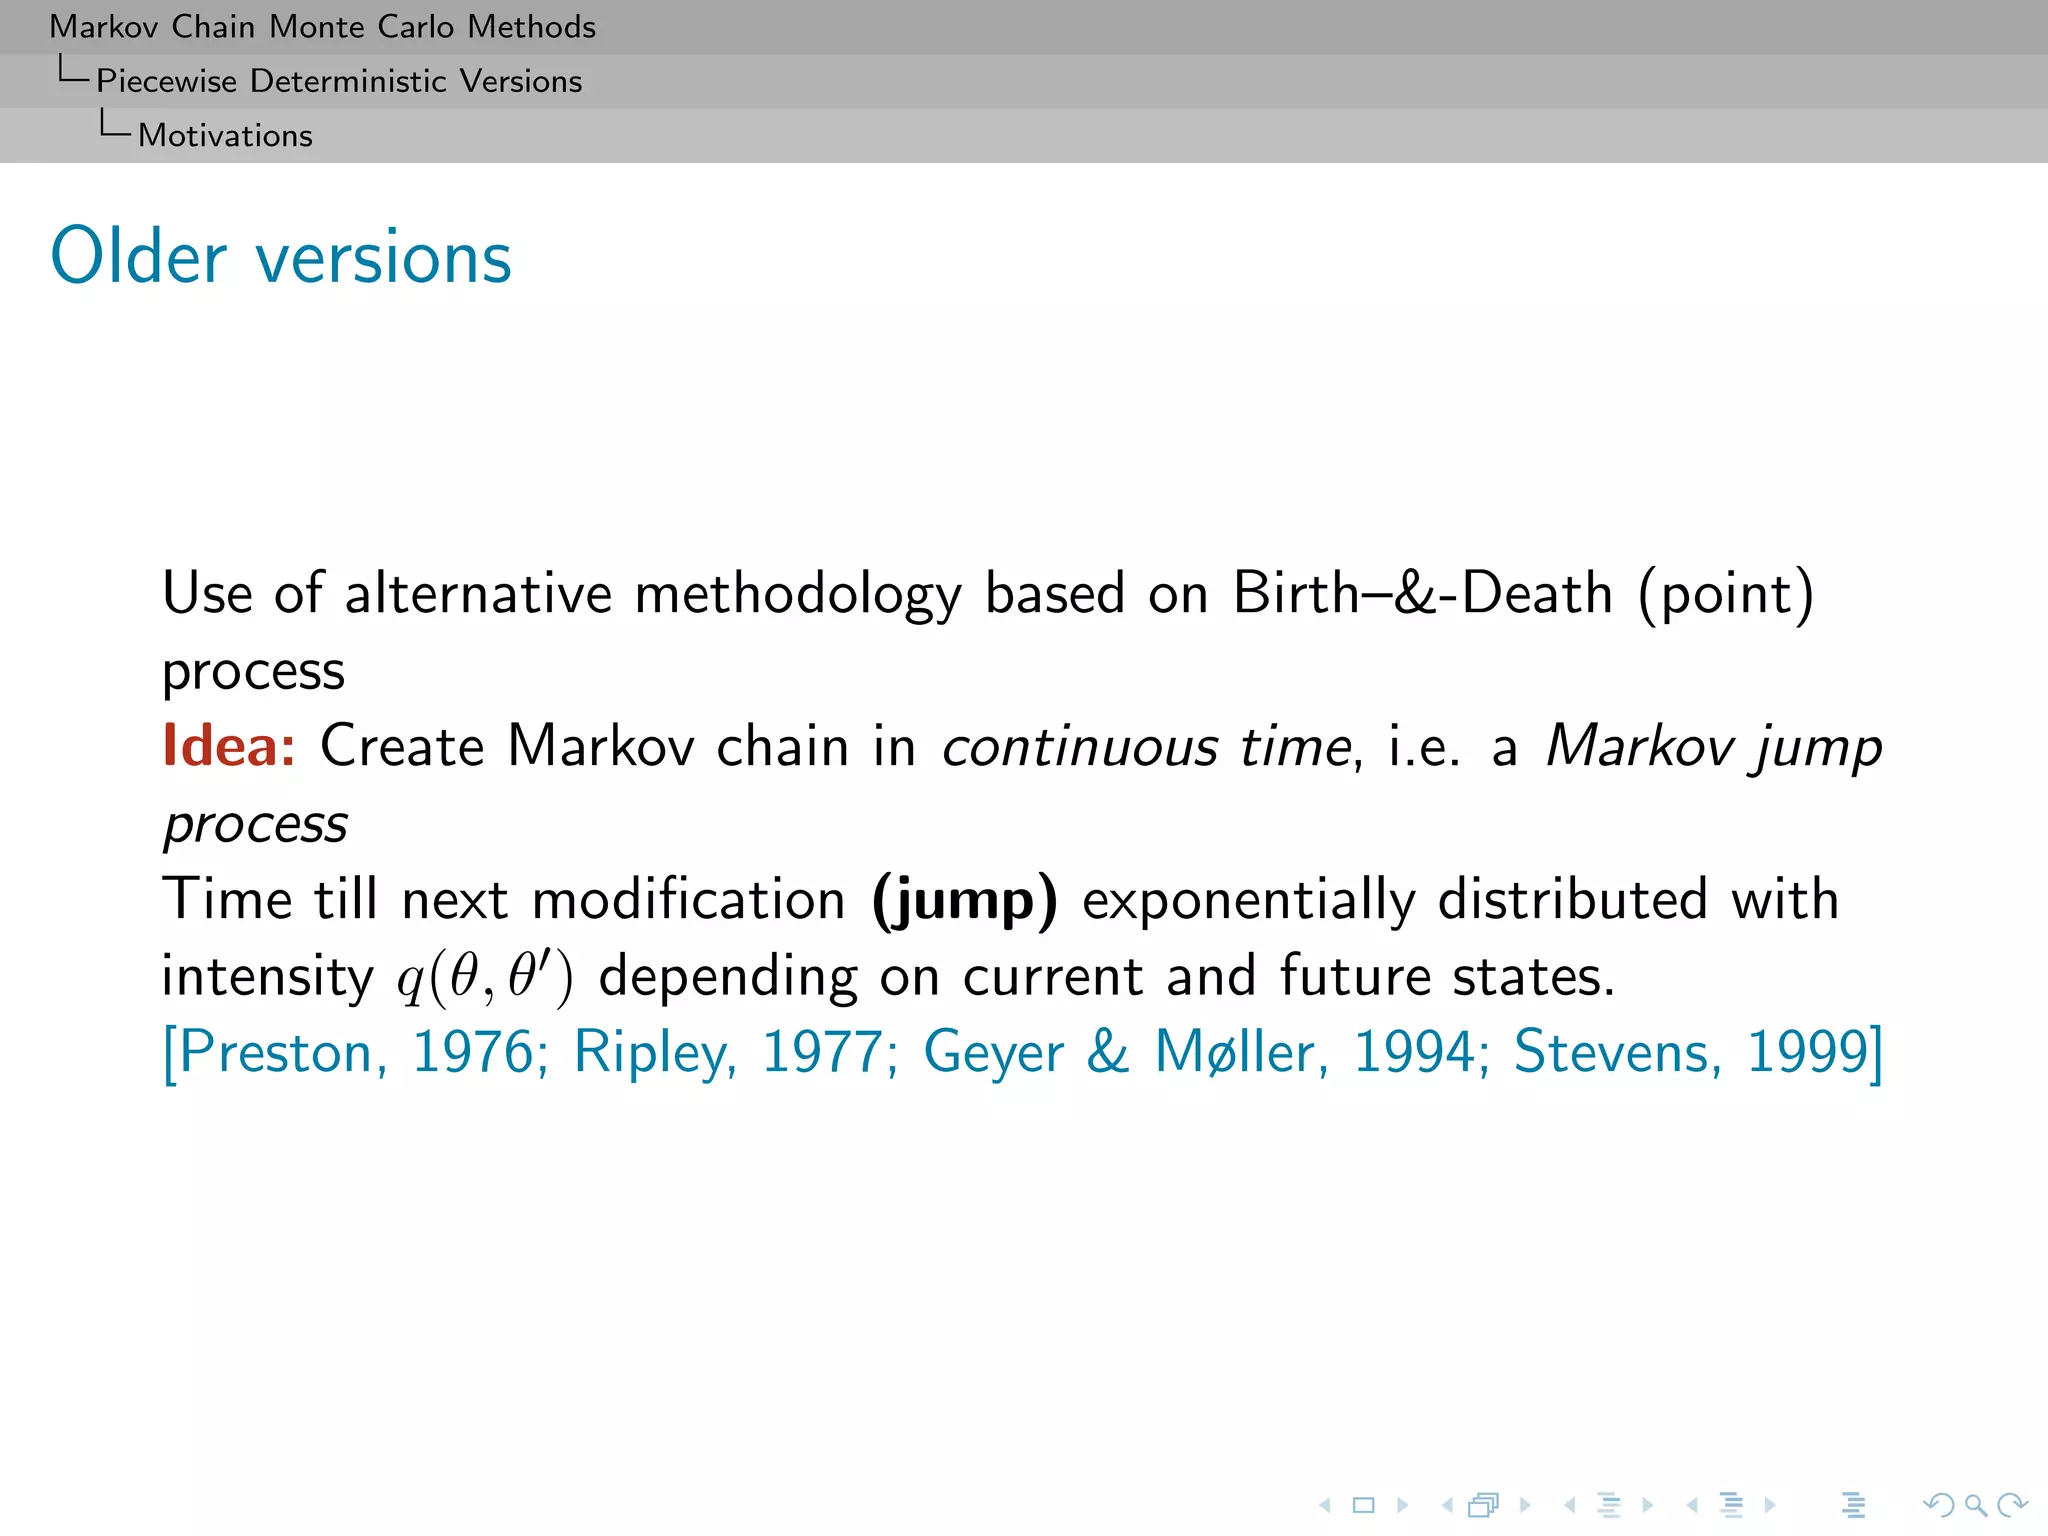Go to previous subsection arrow
Viewport: 2048px width, 1536px height.
[1570, 1504]
